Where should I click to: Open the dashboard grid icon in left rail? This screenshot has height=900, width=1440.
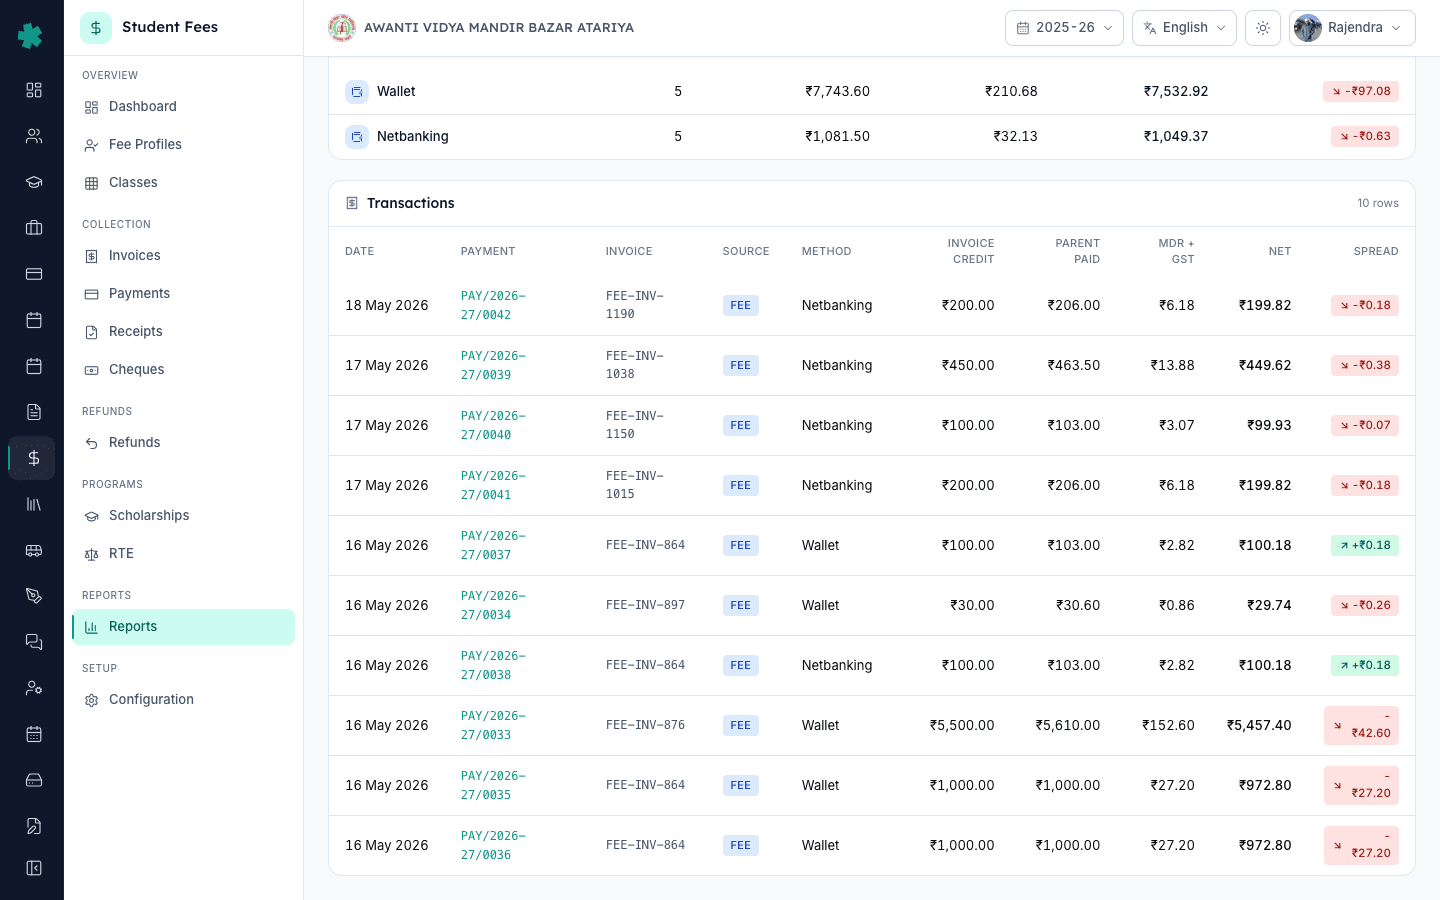tap(34, 90)
